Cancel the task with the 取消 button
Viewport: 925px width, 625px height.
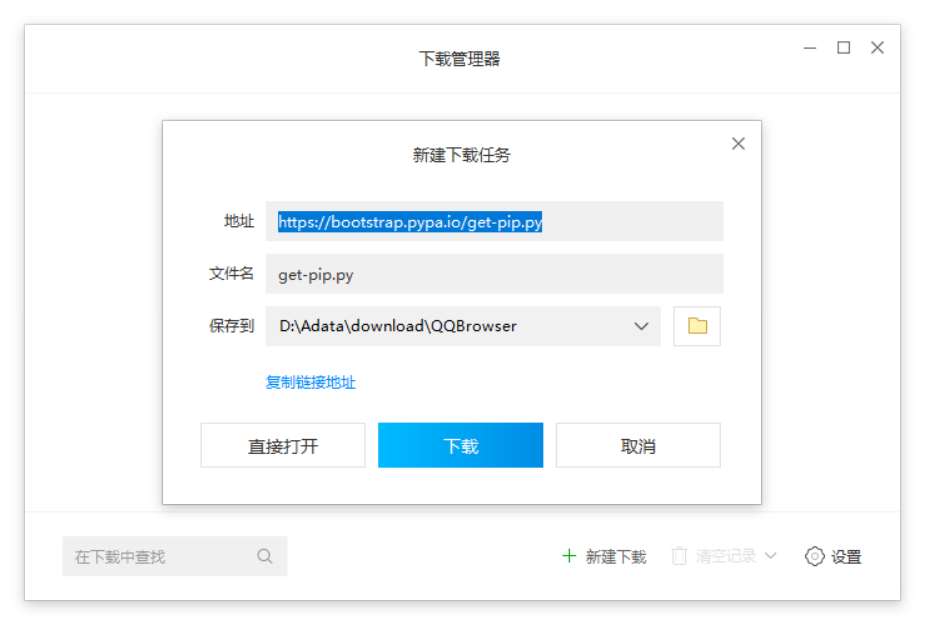[x=638, y=444]
